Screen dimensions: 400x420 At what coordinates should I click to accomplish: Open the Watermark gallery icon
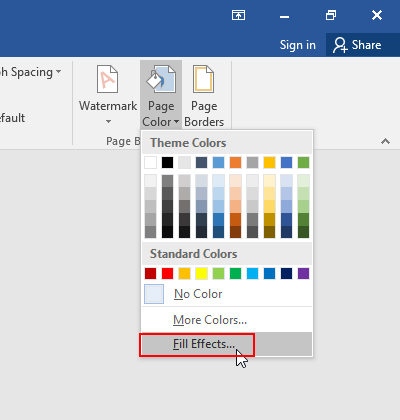pos(107,79)
